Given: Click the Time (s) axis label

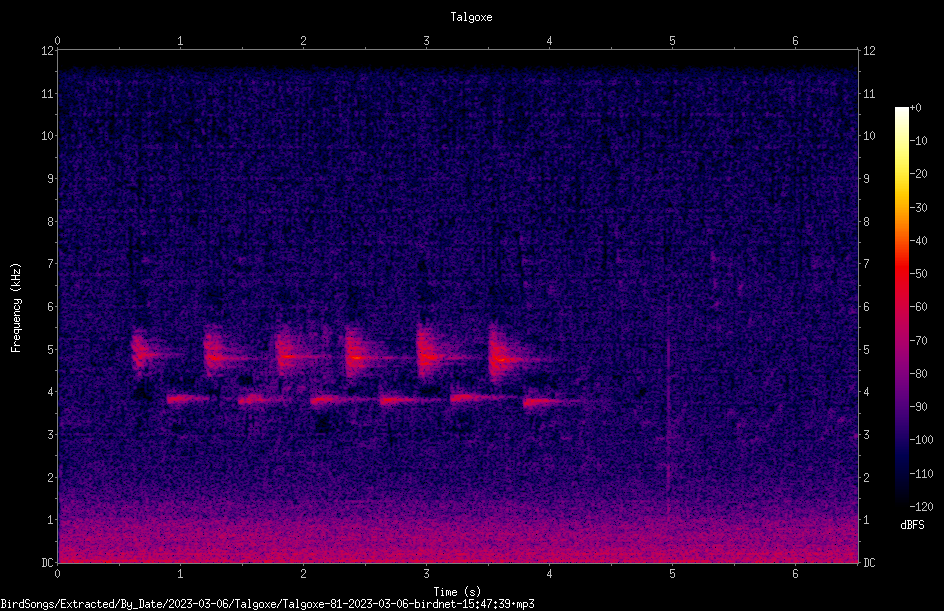Looking at the screenshot, I should coord(457,592).
